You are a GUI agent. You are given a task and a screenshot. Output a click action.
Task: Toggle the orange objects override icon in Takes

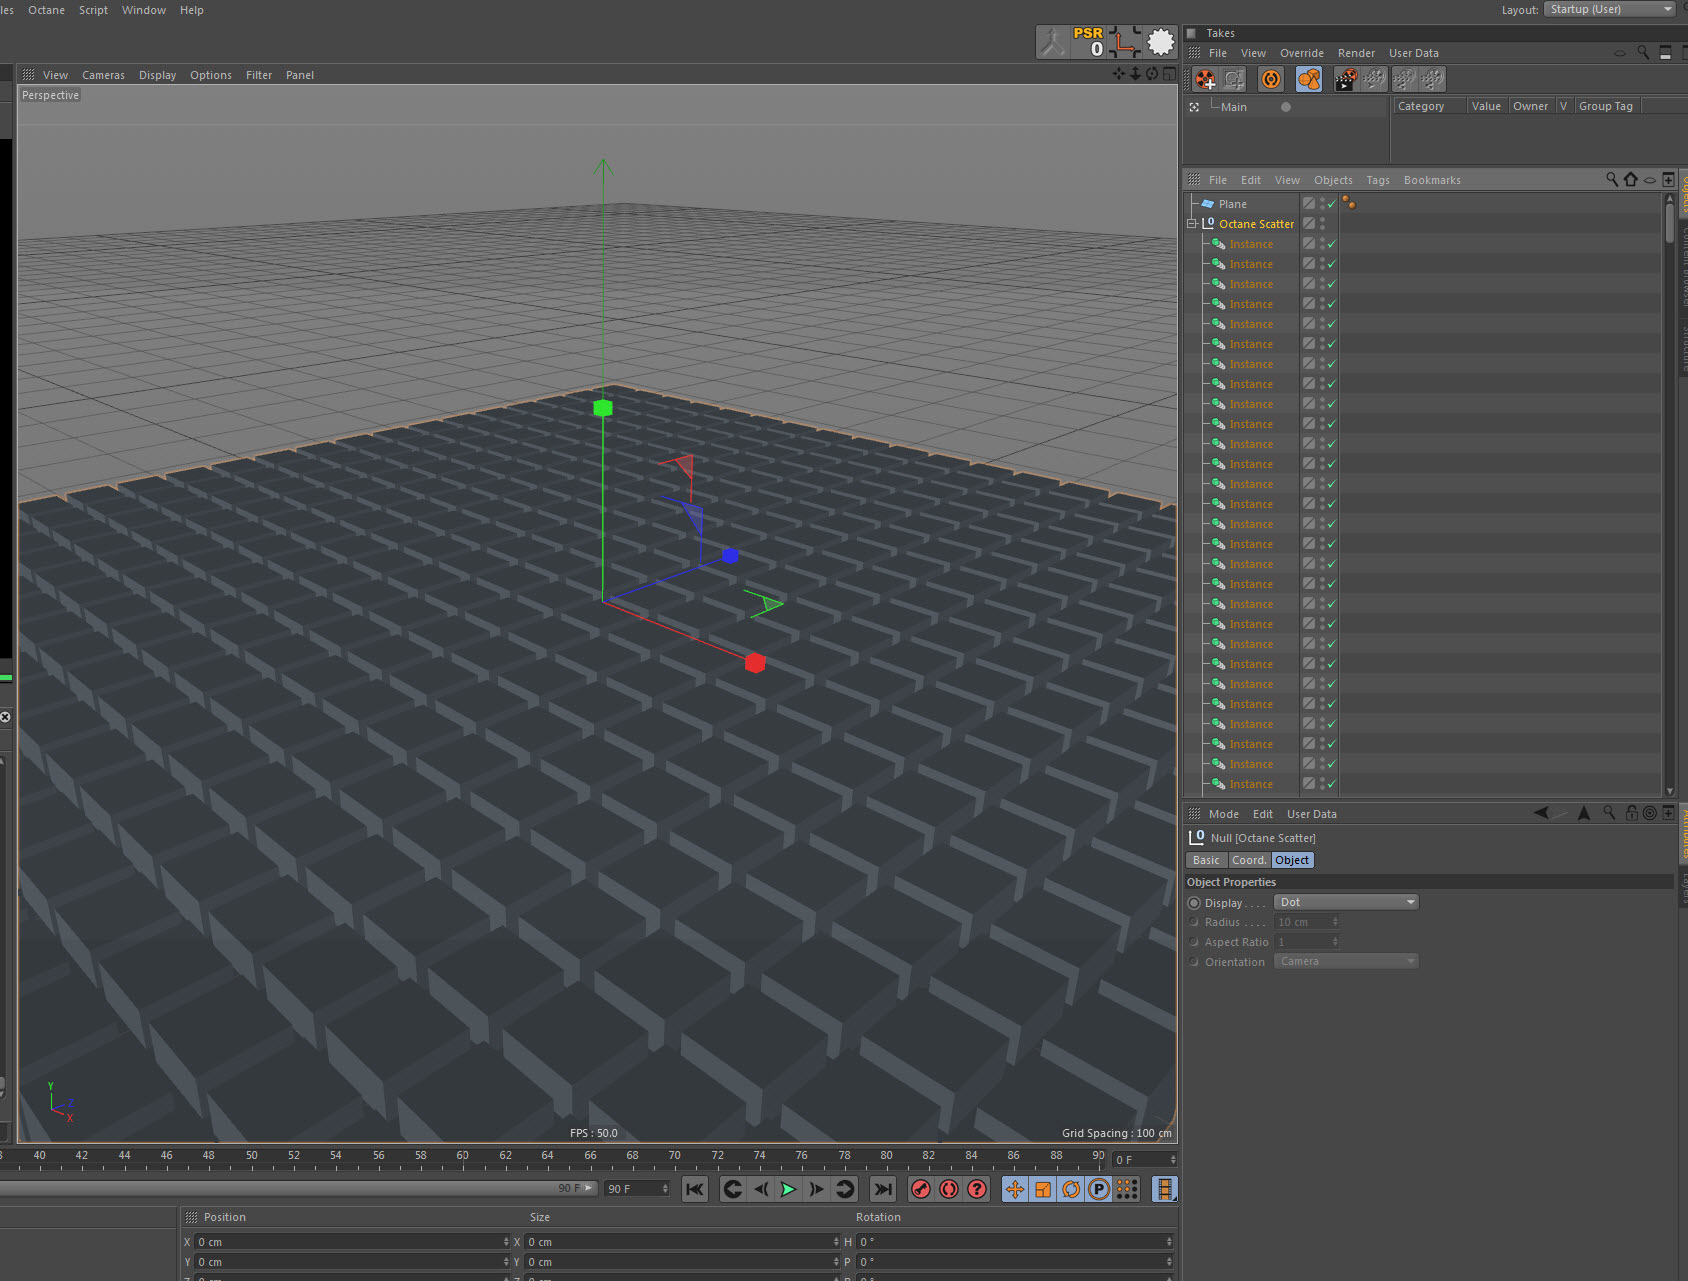coord(1309,79)
